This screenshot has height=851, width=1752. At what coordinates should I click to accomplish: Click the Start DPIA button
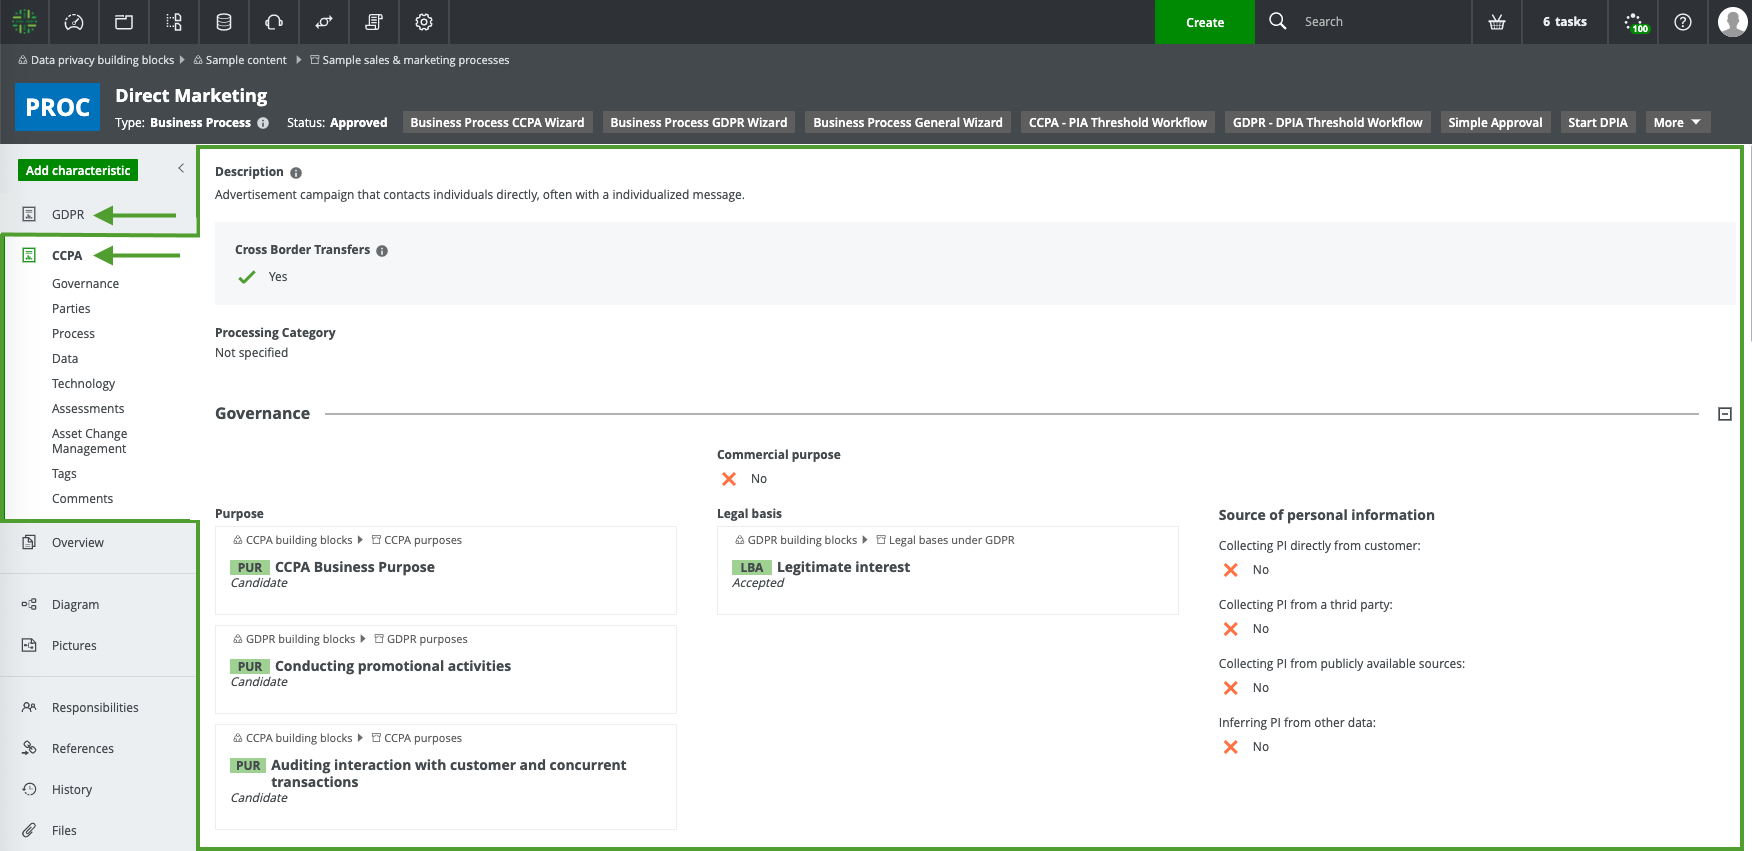coord(1597,123)
